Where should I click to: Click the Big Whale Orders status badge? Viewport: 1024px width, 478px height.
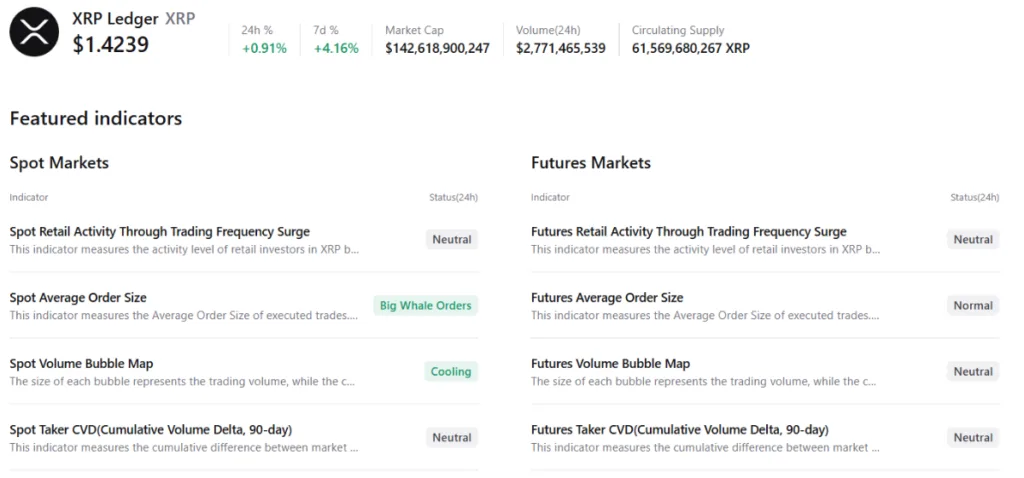click(x=426, y=306)
